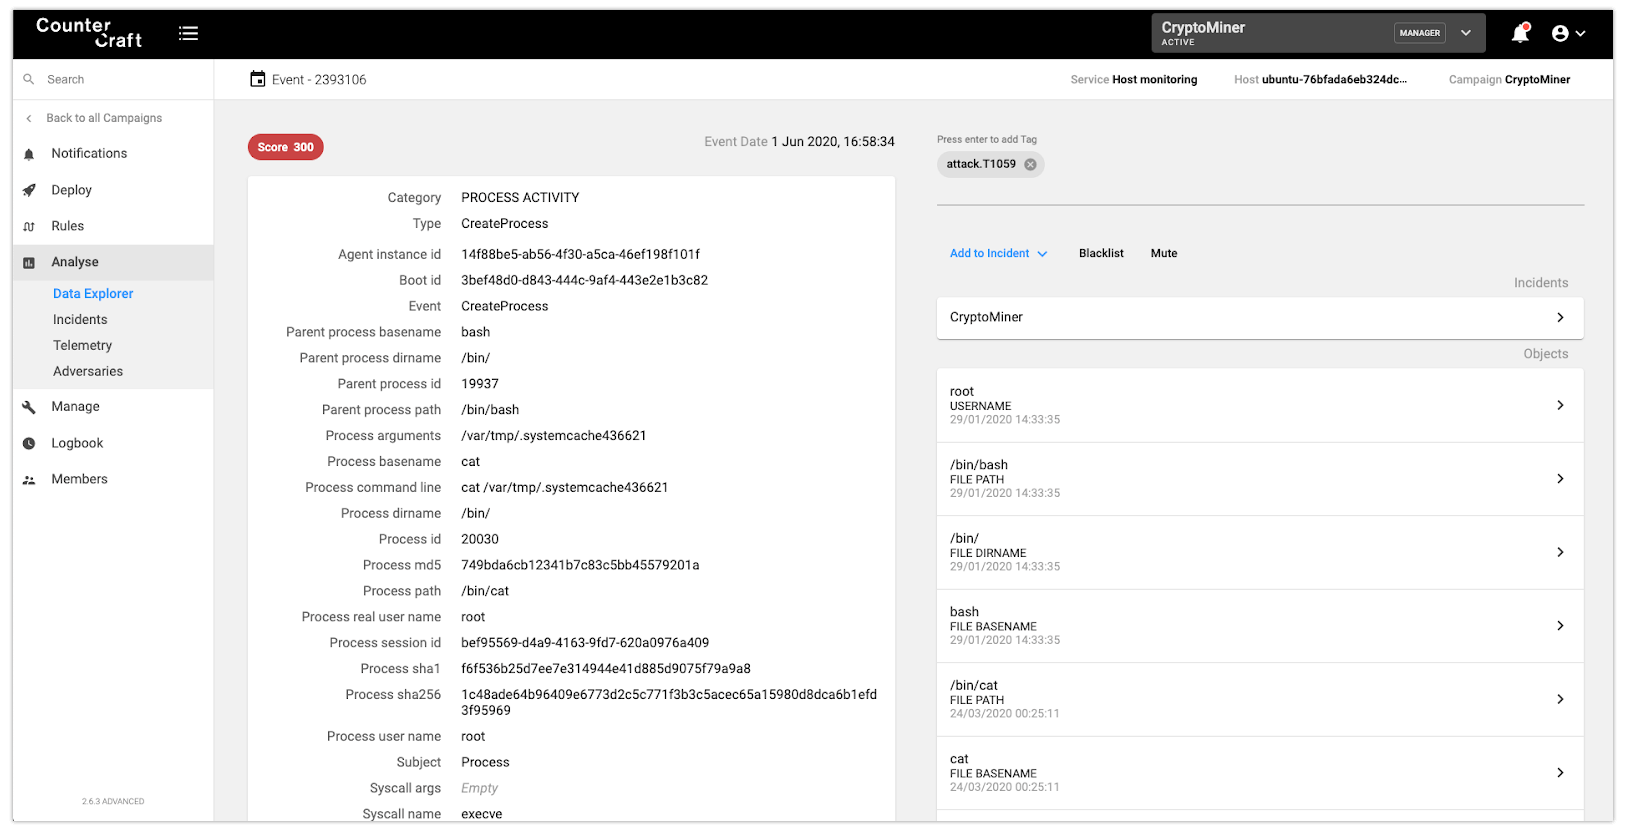
Task: Open the user account menu icon
Action: pyautogui.click(x=1568, y=33)
